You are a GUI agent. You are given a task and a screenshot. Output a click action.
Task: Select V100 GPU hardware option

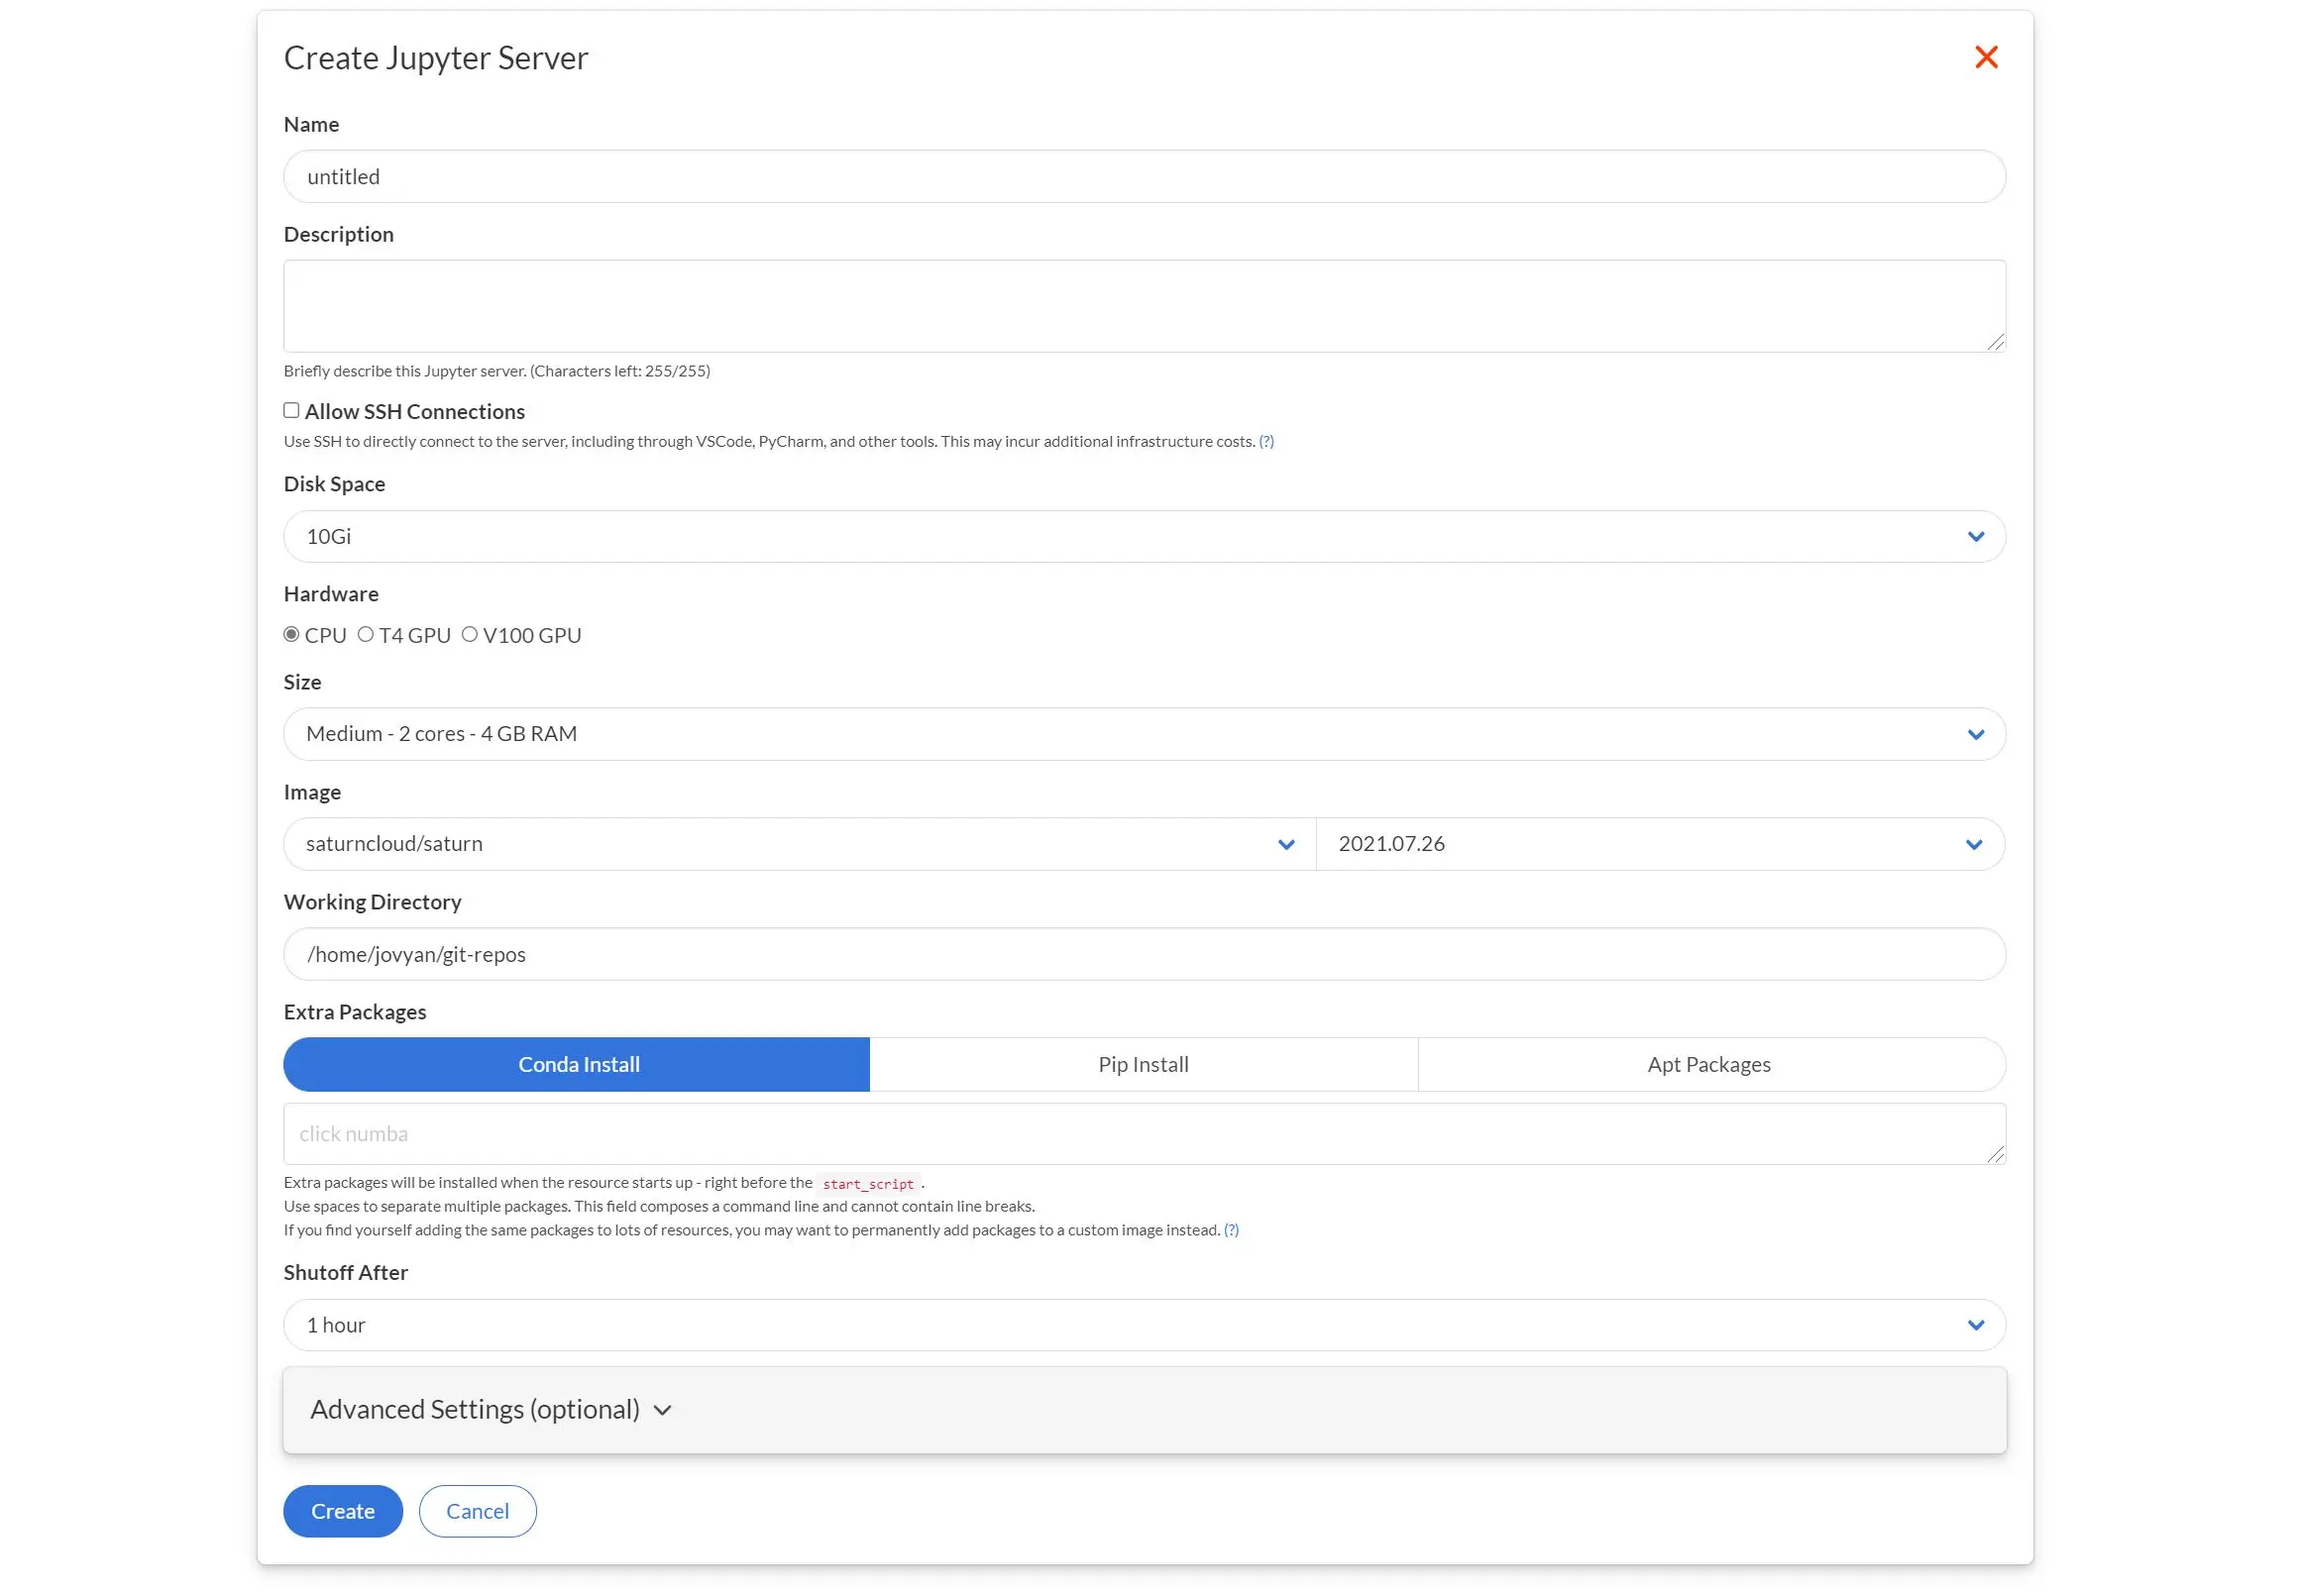pos(470,634)
